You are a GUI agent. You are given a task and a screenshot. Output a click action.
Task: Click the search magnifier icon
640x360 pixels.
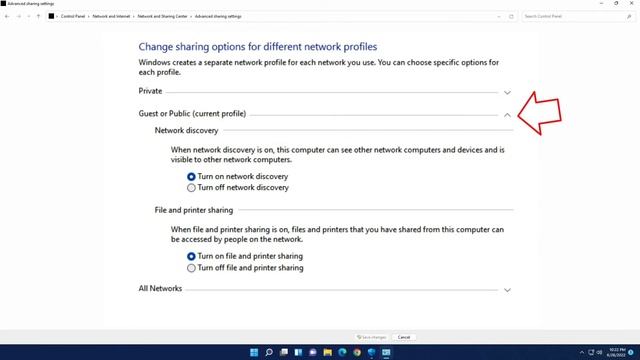[629, 16]
